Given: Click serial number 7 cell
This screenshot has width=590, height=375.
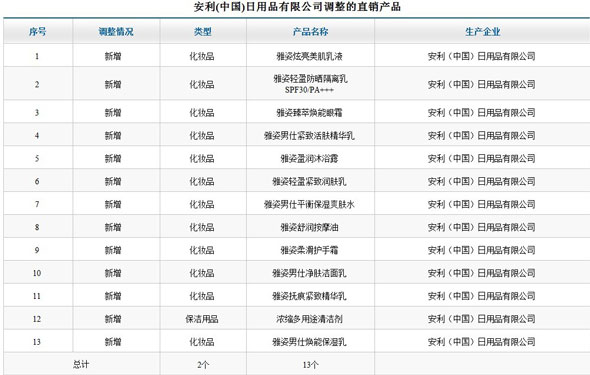Looking at the screenshot, I should click(37, 204).
